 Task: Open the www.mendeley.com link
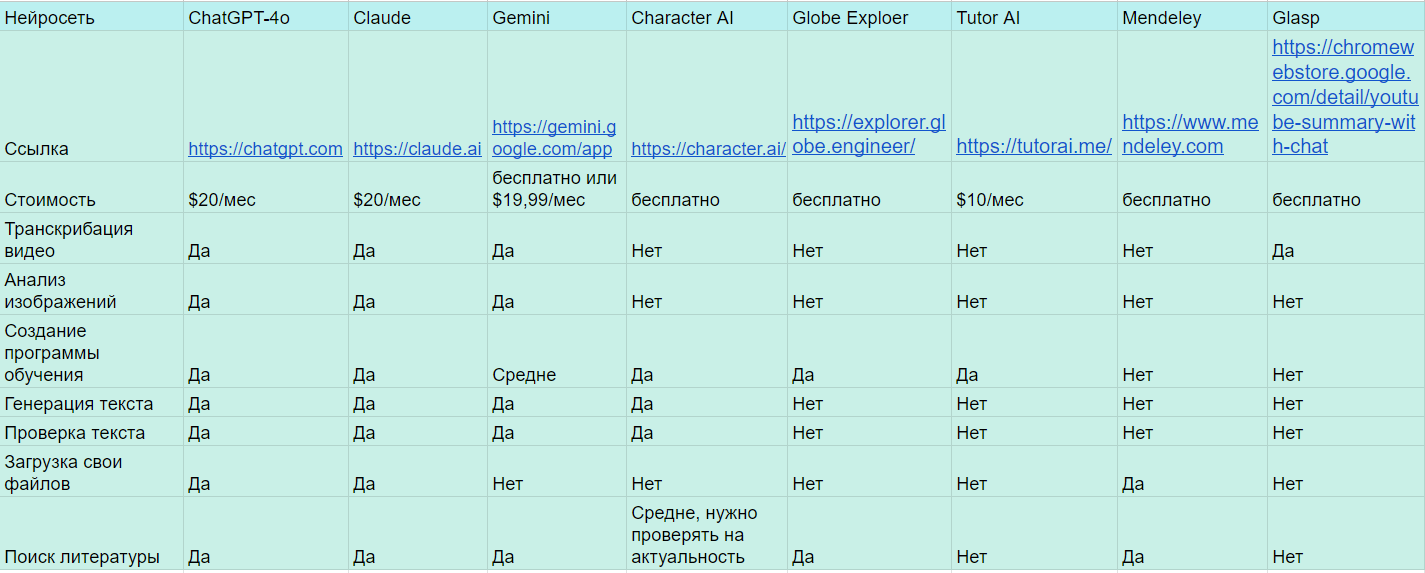pos(1190,134)
